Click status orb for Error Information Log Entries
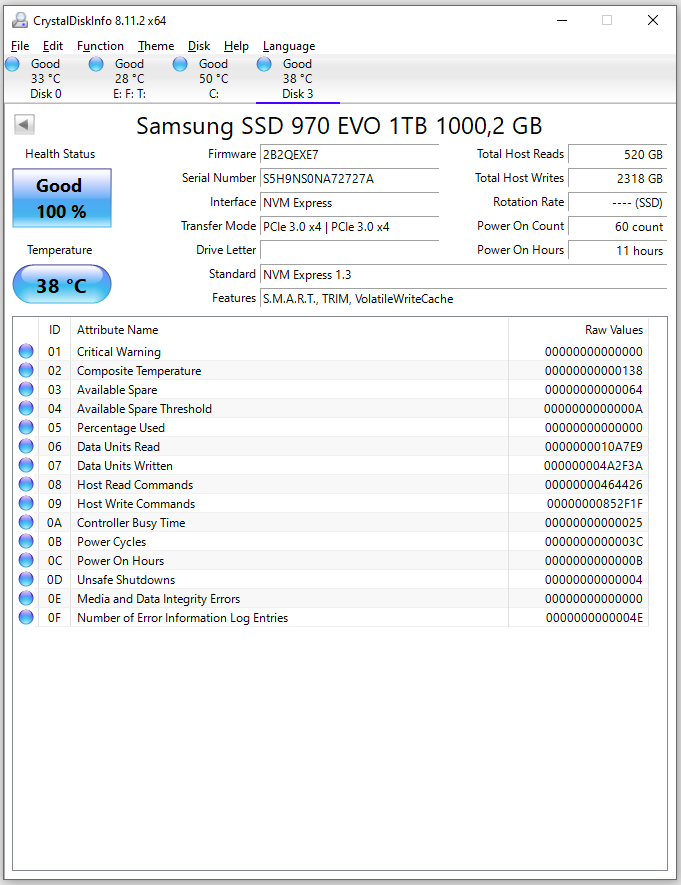The image size is (681, 885). coord(26,617)
